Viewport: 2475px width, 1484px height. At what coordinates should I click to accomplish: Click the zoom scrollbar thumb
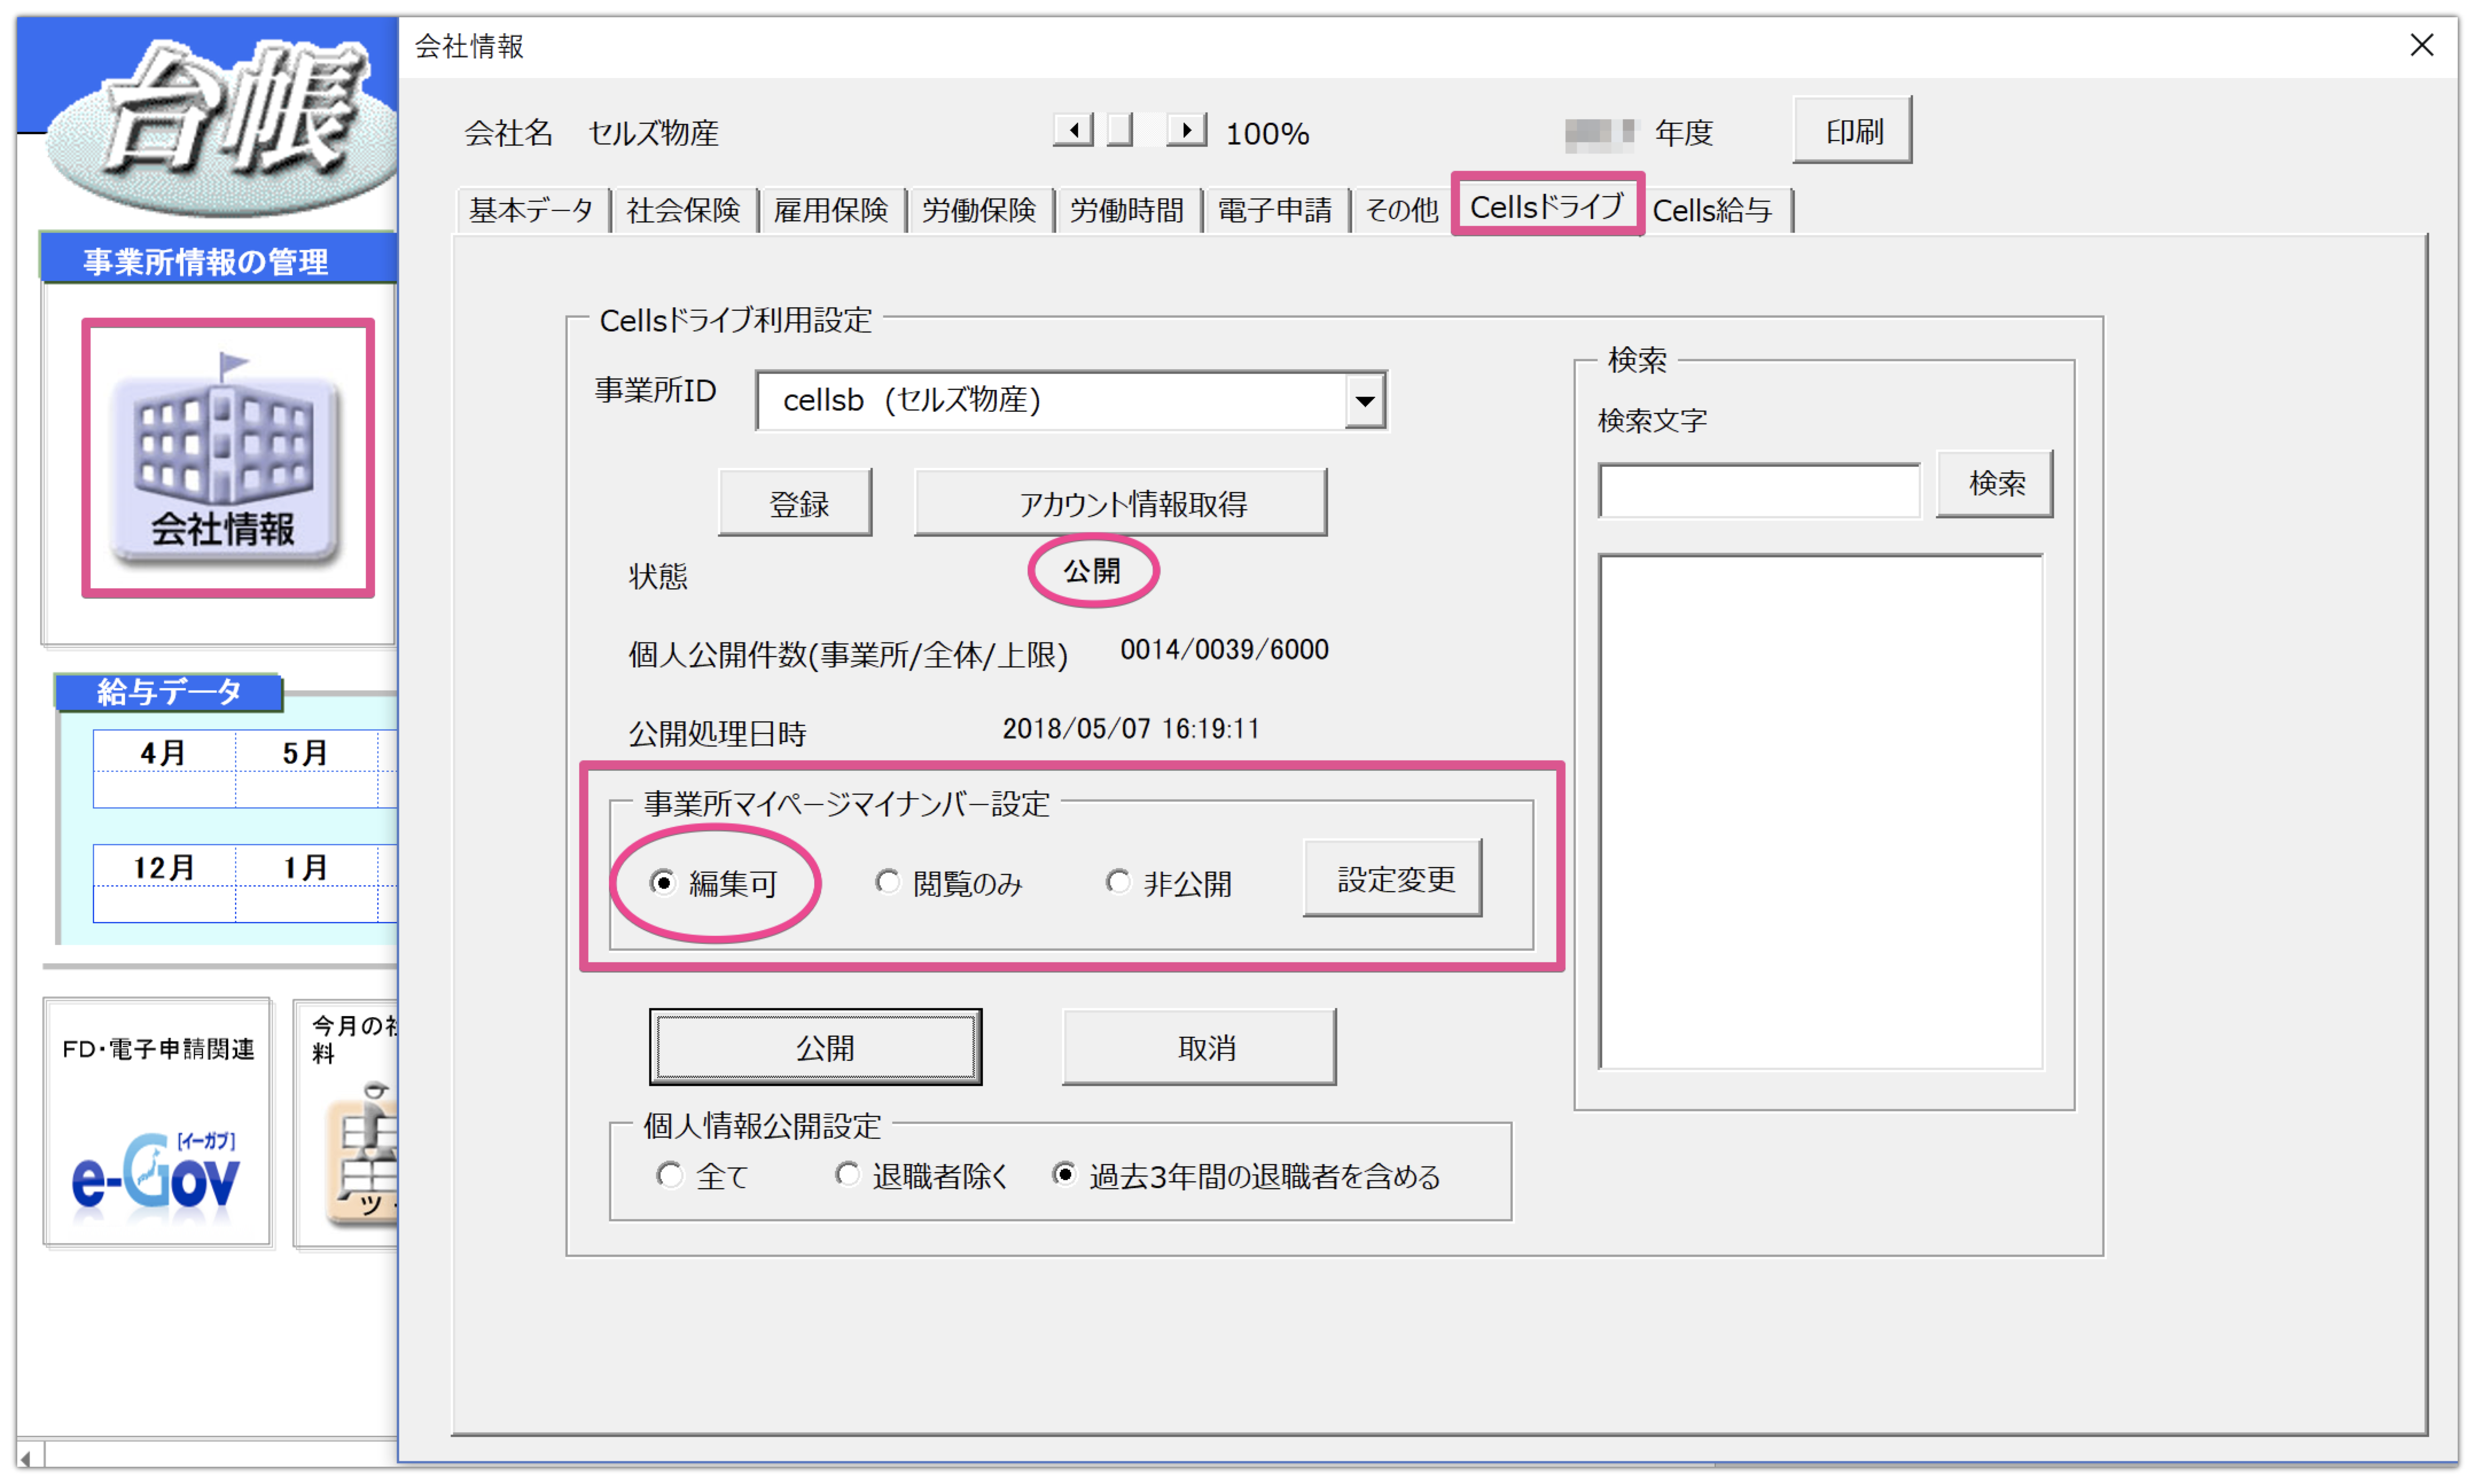pyautogui.click(x=1120, y=130)
